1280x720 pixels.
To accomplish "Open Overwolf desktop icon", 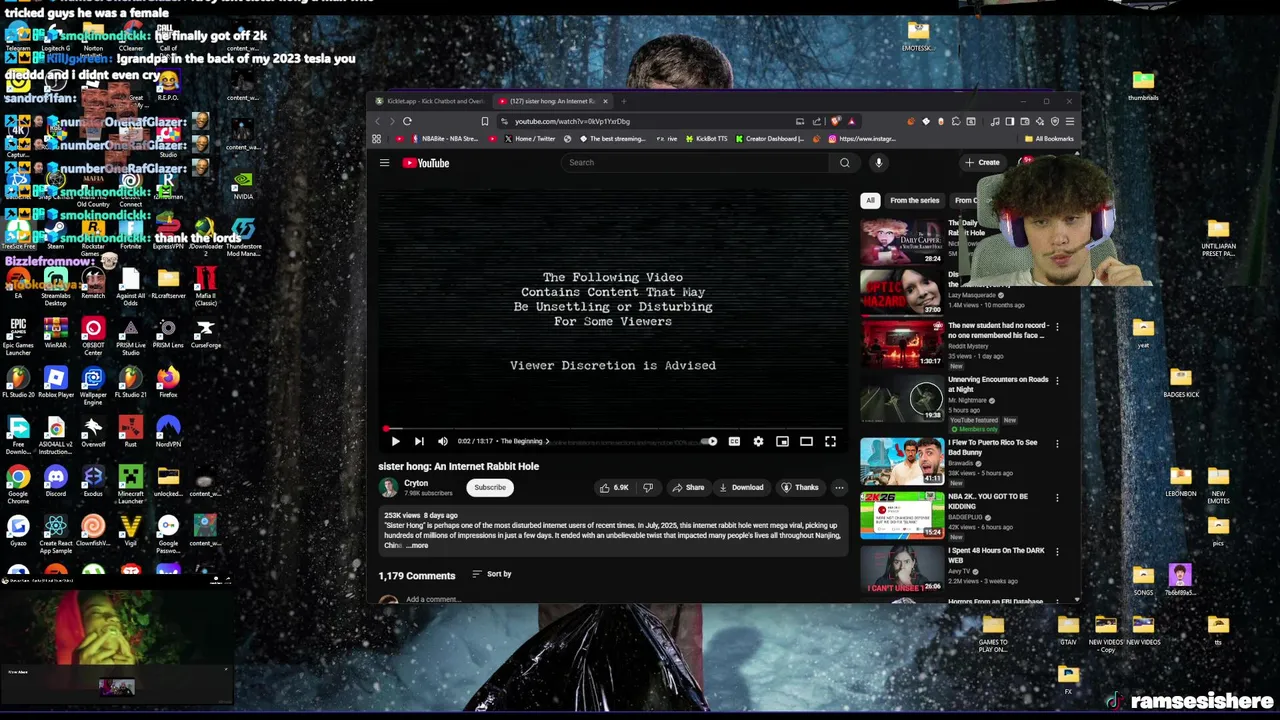I will pyautogui.click(x=93, y=431).
